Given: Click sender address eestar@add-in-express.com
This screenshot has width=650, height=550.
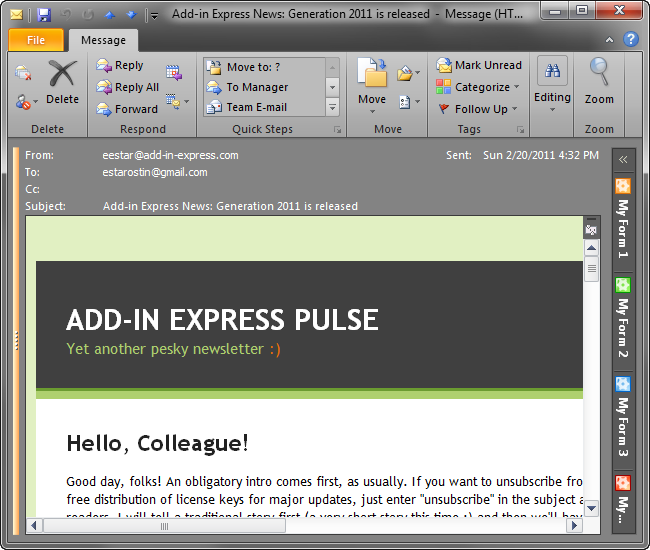Looking at the screenshot, I should coord(170,155).
